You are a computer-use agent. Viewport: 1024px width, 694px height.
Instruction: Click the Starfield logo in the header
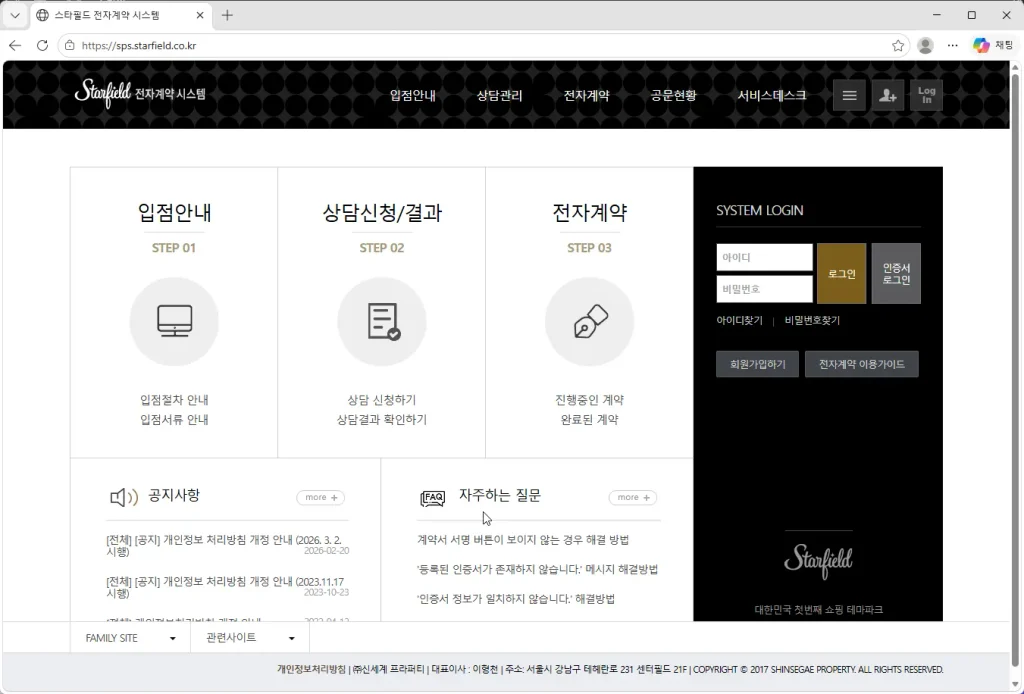coord(140,94)
